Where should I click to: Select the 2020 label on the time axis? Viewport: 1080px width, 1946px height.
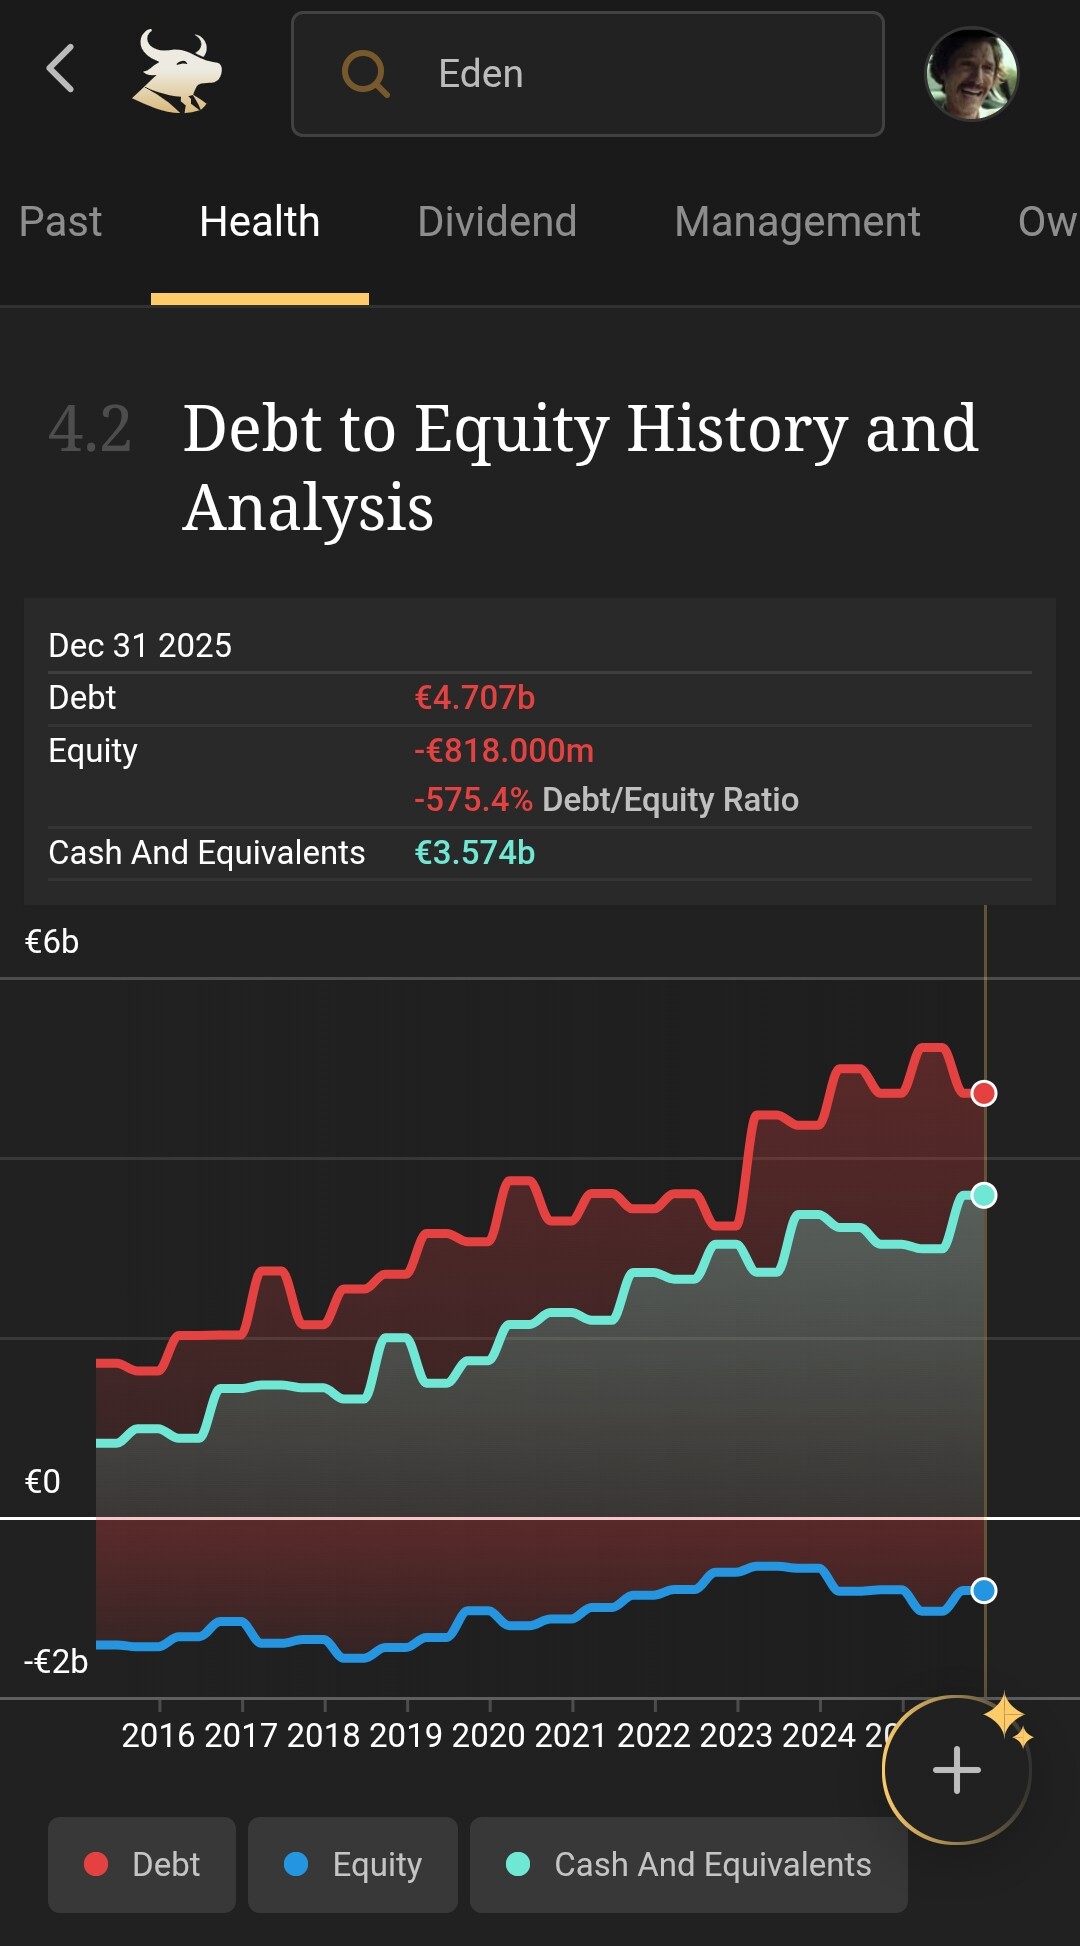pyautogui.click(x=490, y=1735)
